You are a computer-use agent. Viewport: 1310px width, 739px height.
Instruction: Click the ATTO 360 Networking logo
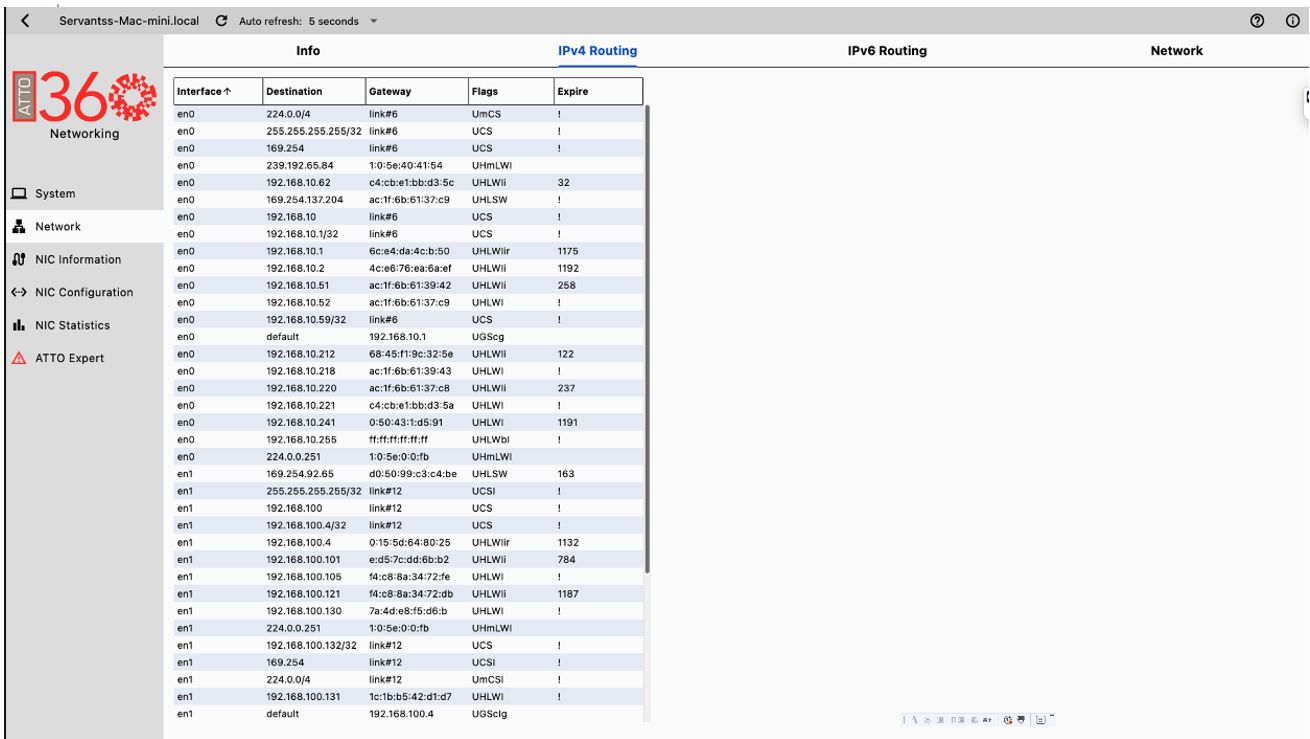pos(84,106)
